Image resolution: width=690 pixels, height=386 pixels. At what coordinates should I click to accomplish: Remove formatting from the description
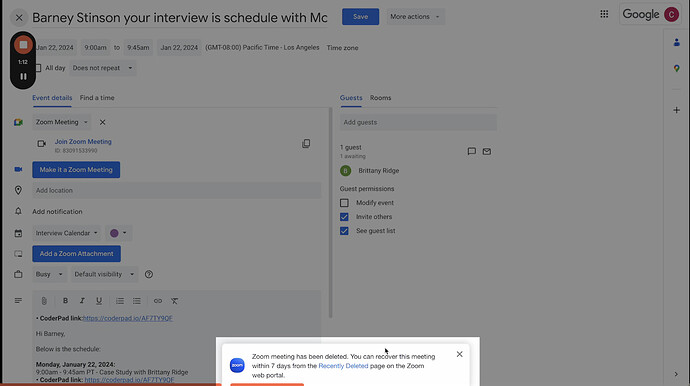(175, 301)
